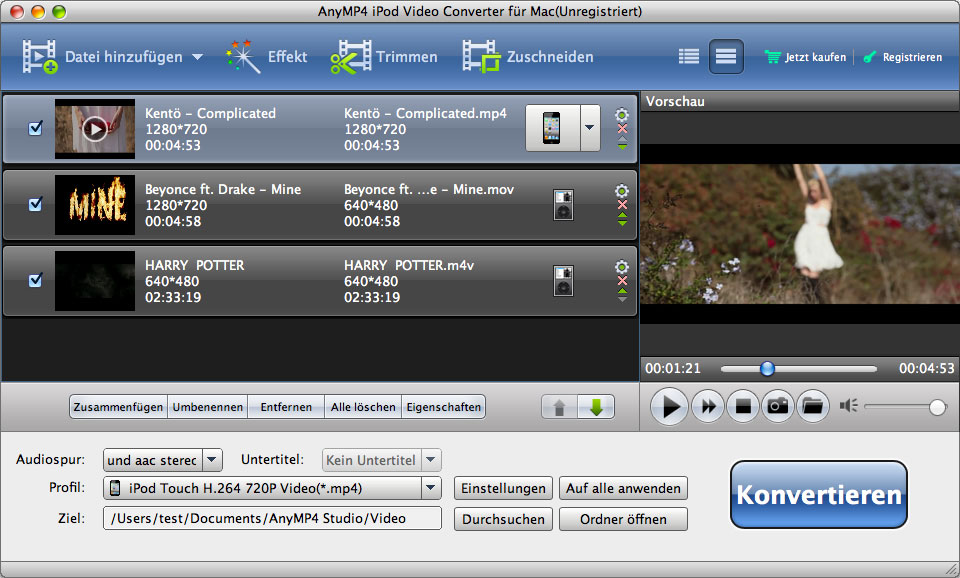Click Durchsuchen to choose destination
The width and height of the screenshot is (960, 578).
pyautogui.click(x=503, y=519)
